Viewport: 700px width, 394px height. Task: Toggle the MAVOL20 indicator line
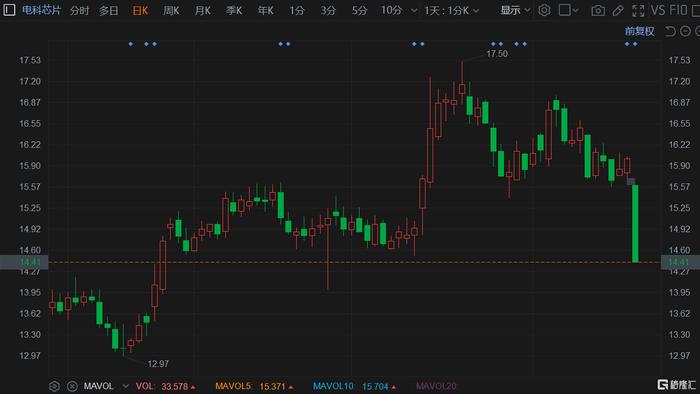point(436,386)
